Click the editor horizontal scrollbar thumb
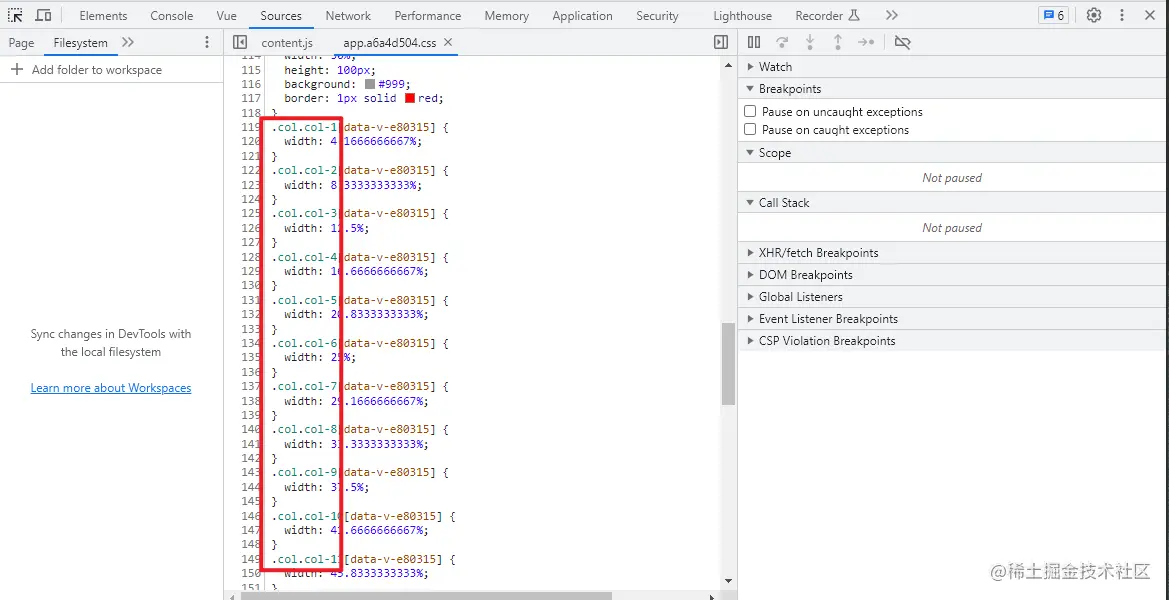The width and height of the screenshot is (1169, 600). [x=426, y=596]
